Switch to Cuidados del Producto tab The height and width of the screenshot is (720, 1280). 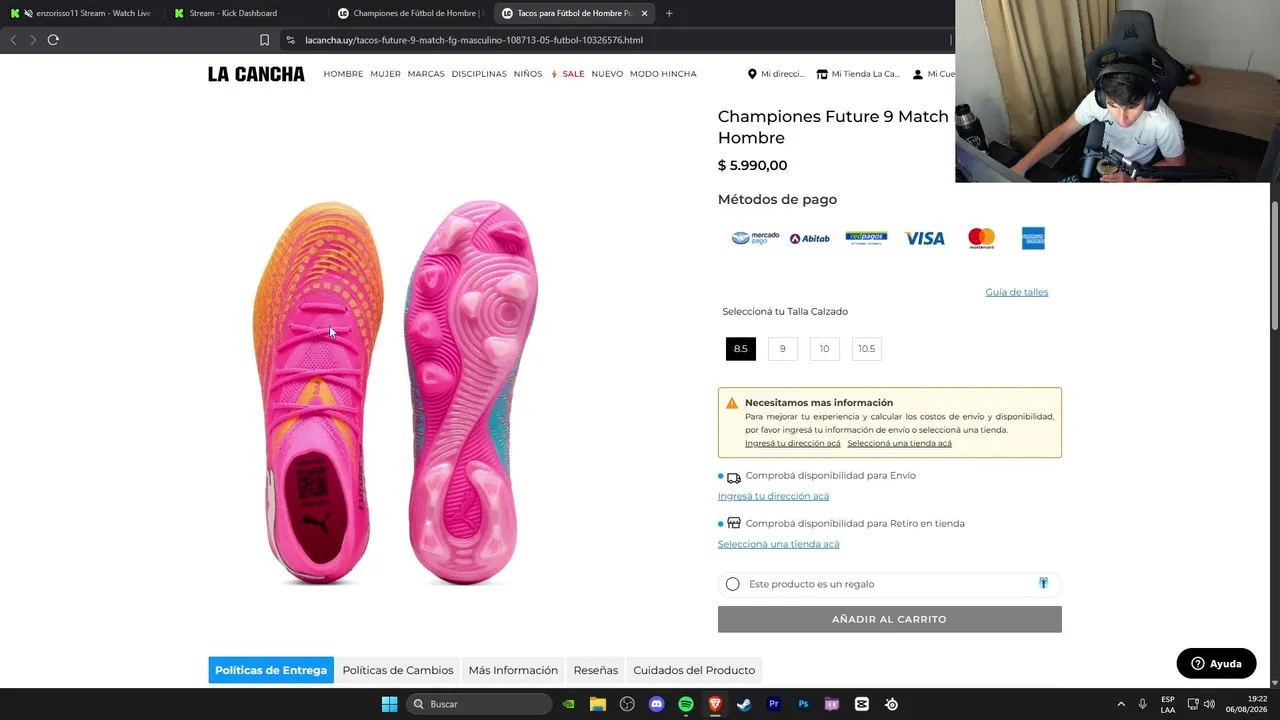694,670
